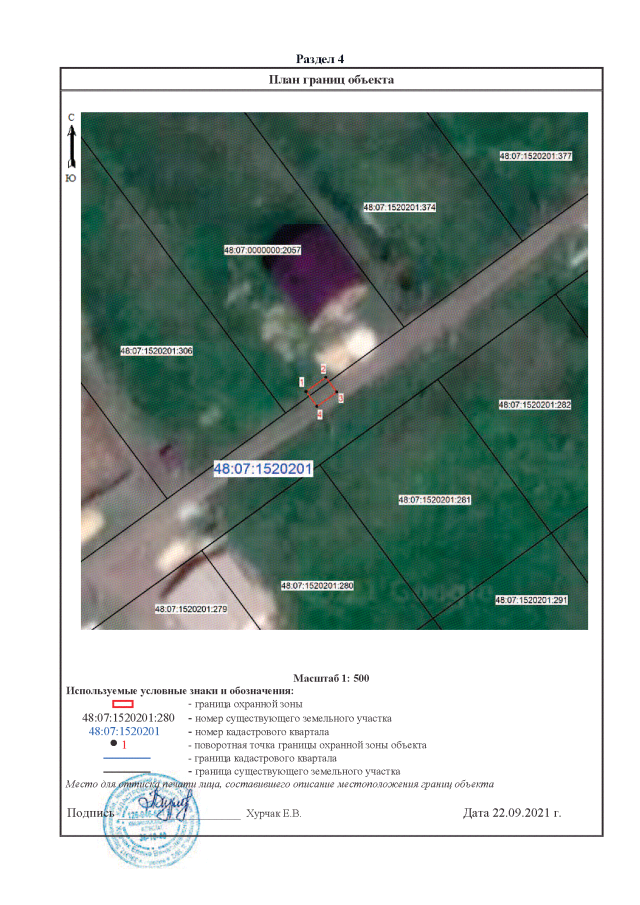Select parcel label 48:07:1520201:282
The height and width of the screenshot is (905, 640).
coord(534,405)
